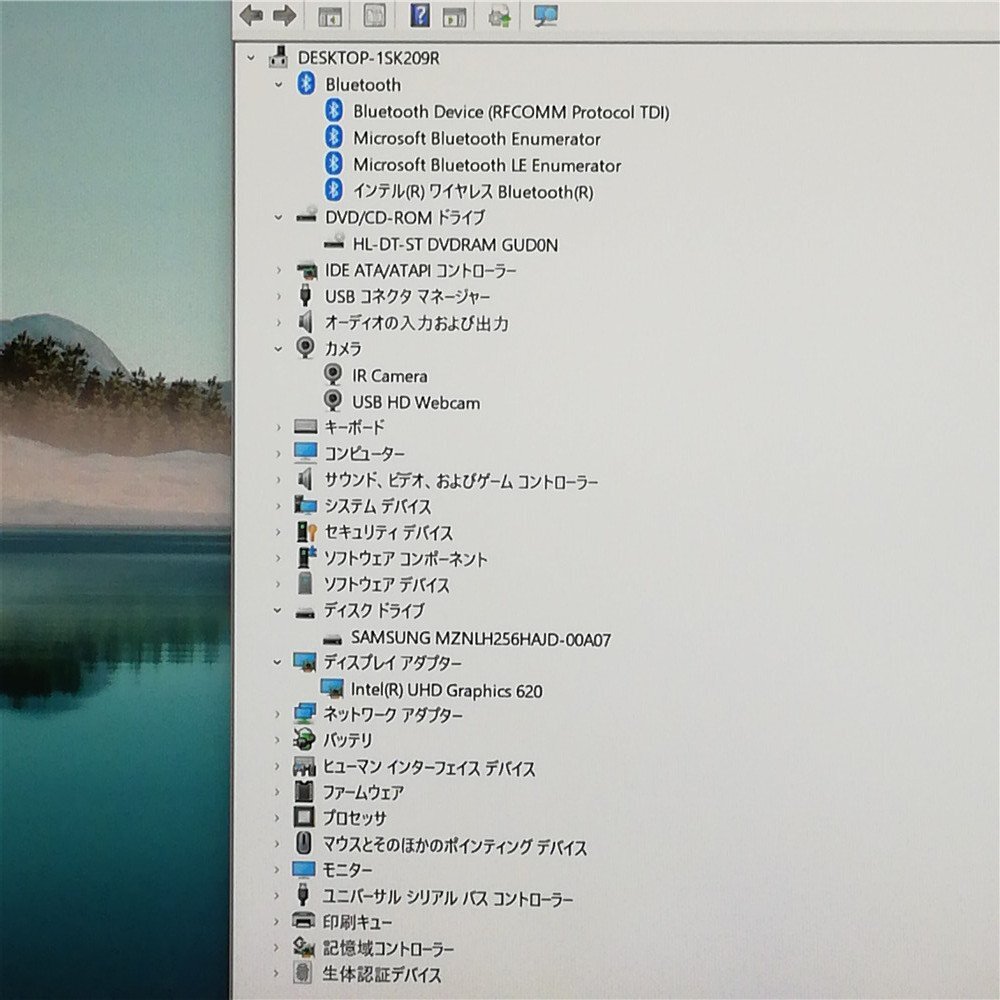Viewport: 1000px width, 1000px height.
Task: Expand the ネットワーク アダプター category
Action: click(277, 714)
